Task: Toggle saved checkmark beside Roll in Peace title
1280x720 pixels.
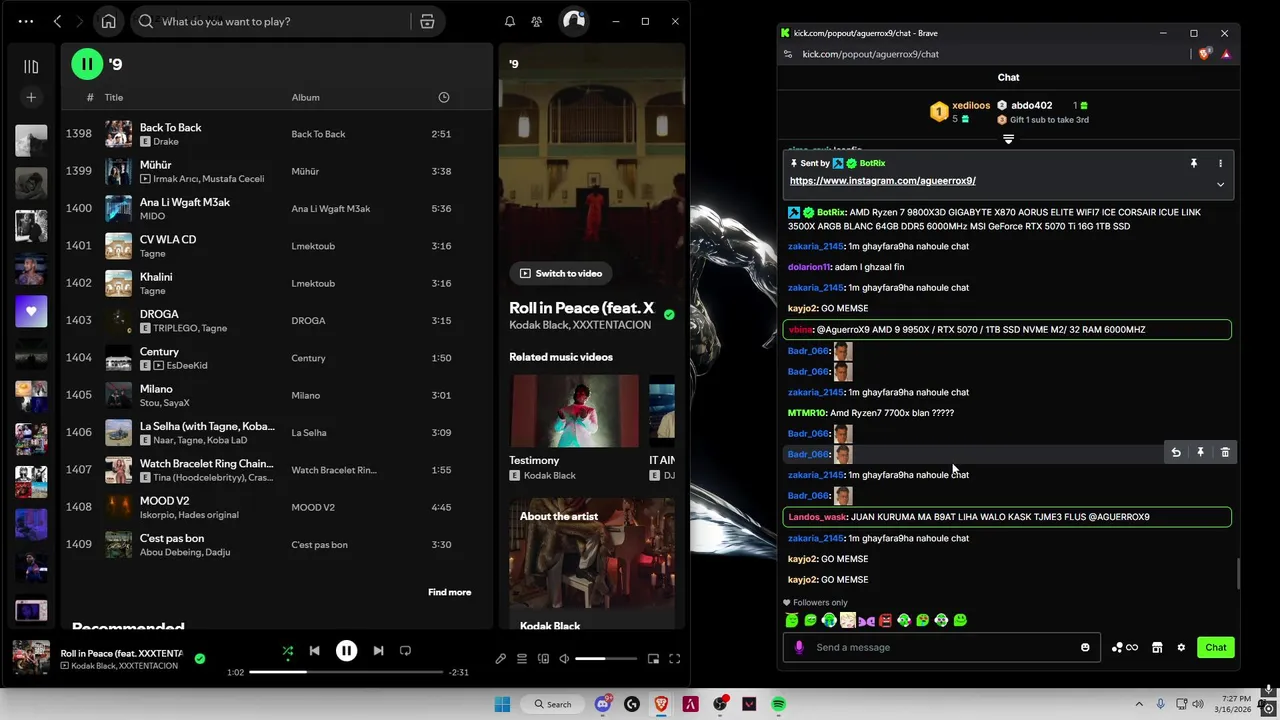Action: tap(669, 314)
